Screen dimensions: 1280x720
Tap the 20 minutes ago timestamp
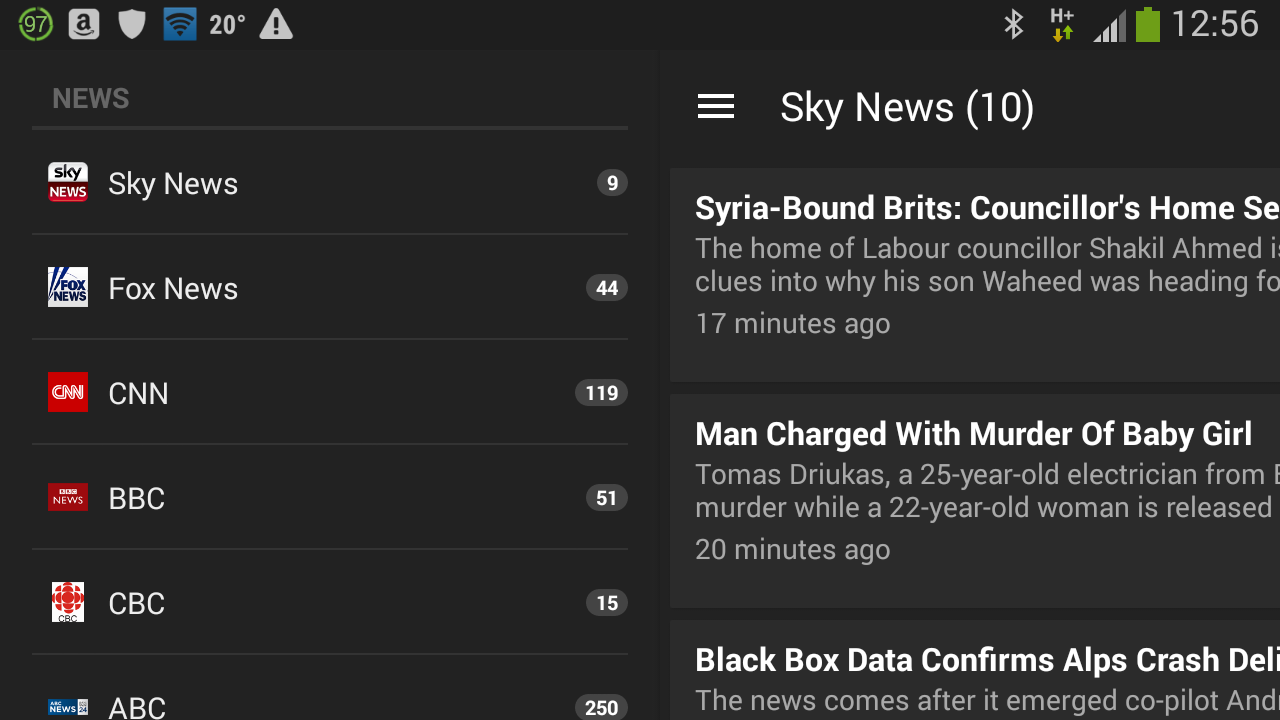click(x=793, y=549)
